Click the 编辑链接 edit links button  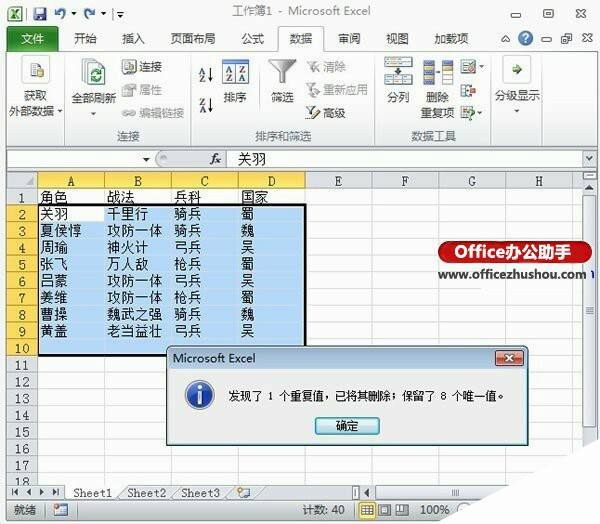click(153, 113)
